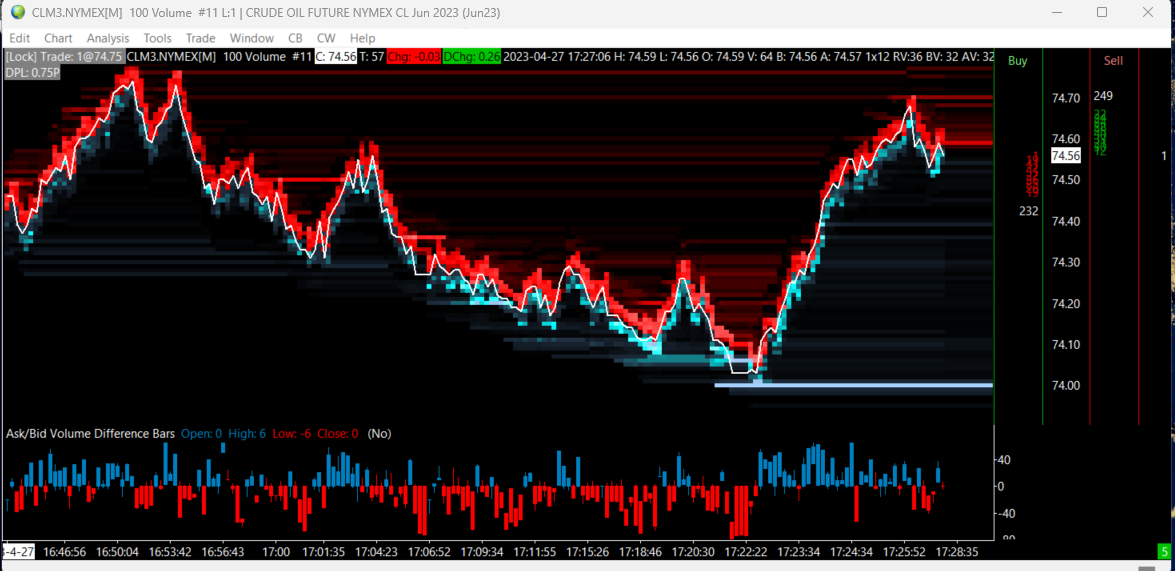The height and width of the screenshot is (571, 1175).
Task: Click the [Lock] Trade: 1@74.75 position label
Action: (x=65, y=56)
